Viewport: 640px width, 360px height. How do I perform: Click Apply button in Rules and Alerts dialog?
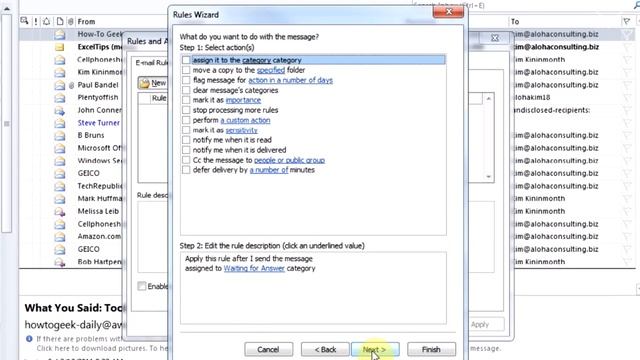(x=480, y=324)
